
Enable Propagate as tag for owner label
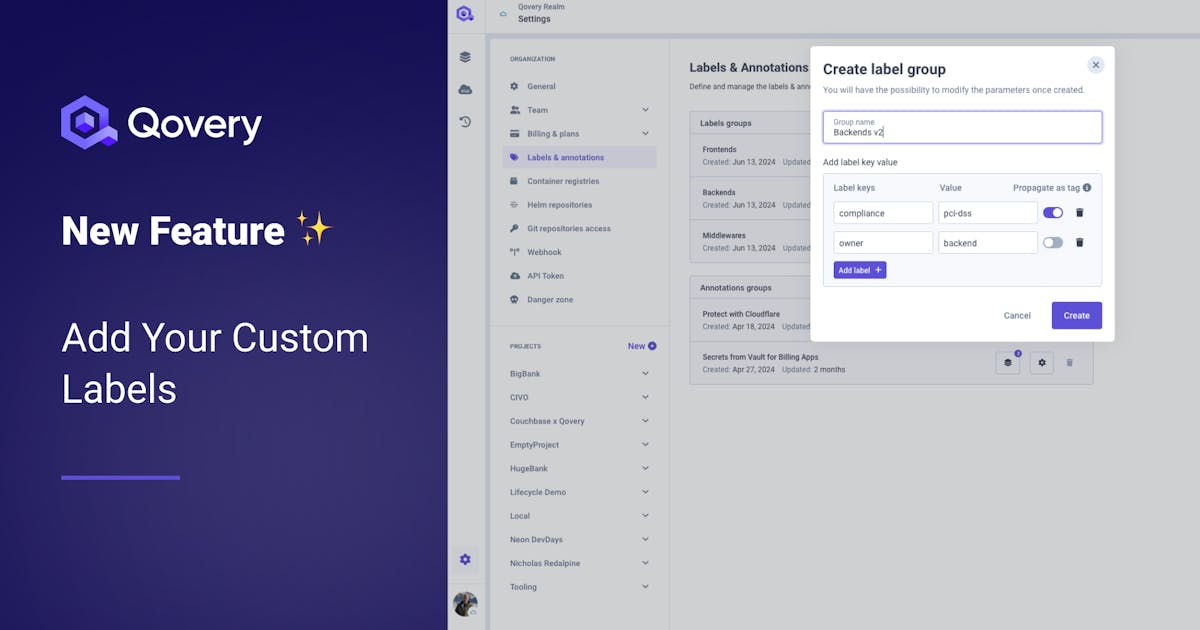click(1053, 242)
